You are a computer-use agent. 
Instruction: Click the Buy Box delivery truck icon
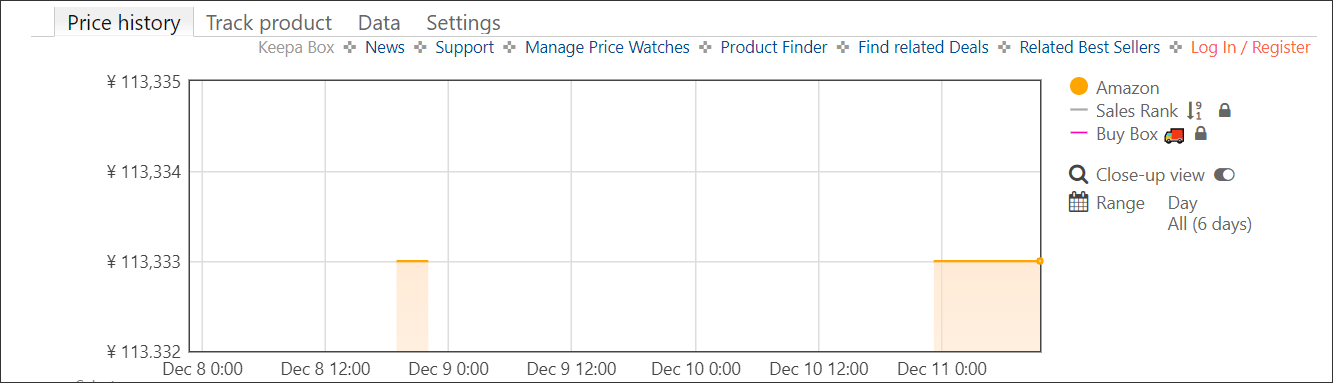pyautogui.click(x=1175, y=134)
